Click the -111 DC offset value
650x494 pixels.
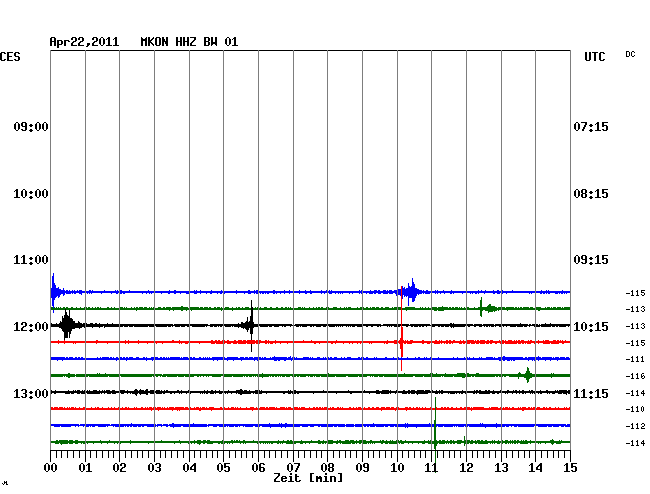[x=635, y=359]
